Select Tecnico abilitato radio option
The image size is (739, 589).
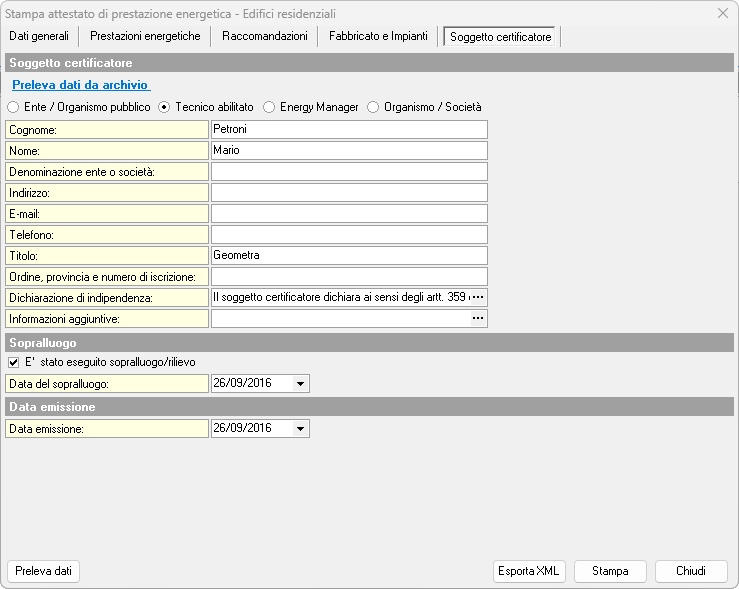[x=164, y=107]
